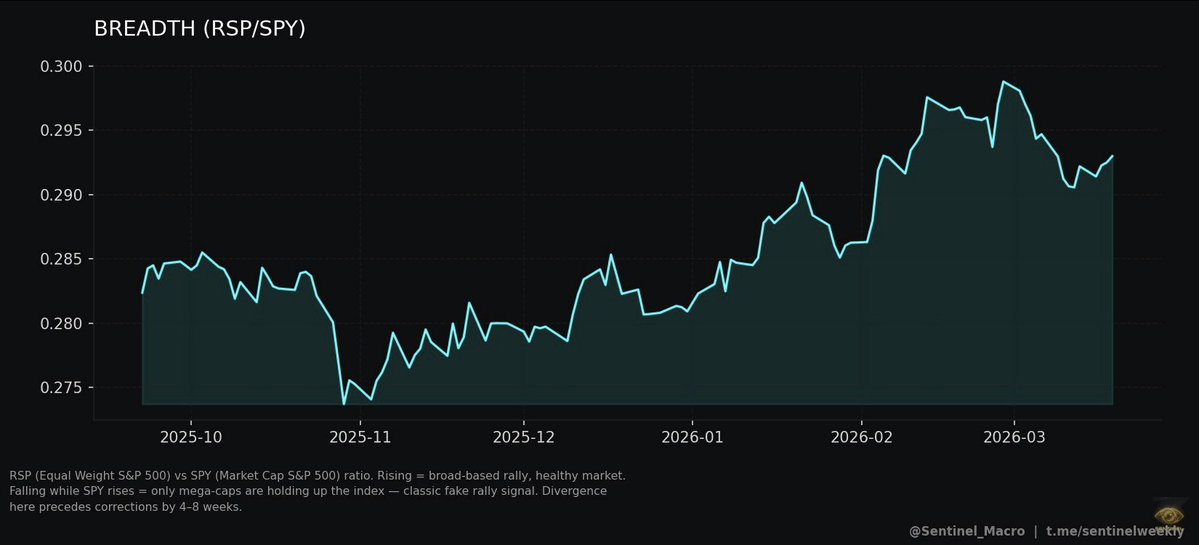
Task: Click the 0.275 y-axis label
Action: point(59,388)
